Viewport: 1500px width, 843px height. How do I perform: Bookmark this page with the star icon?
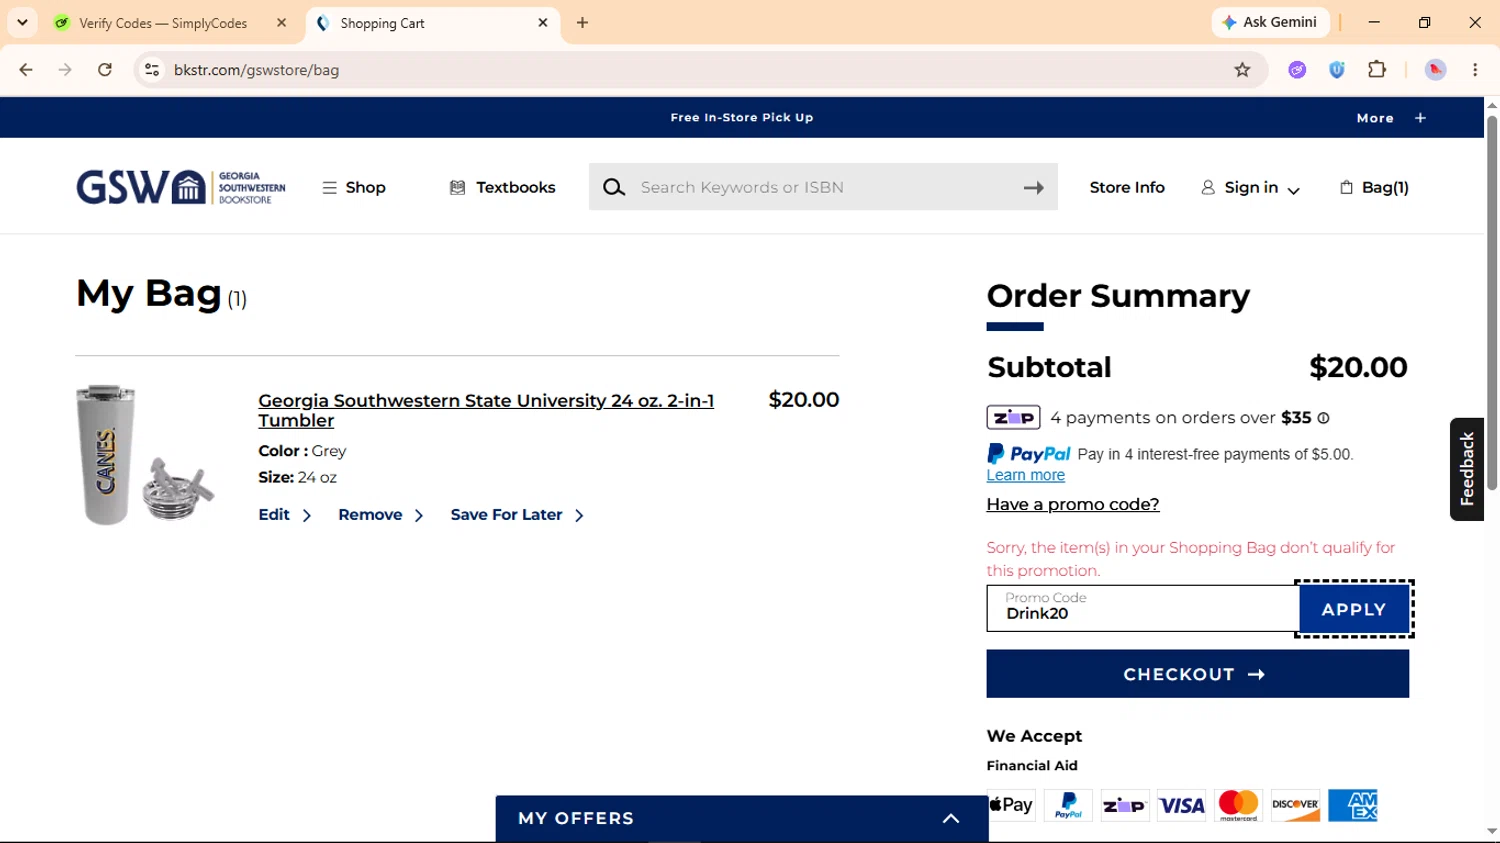click(x=1242, y=70)
